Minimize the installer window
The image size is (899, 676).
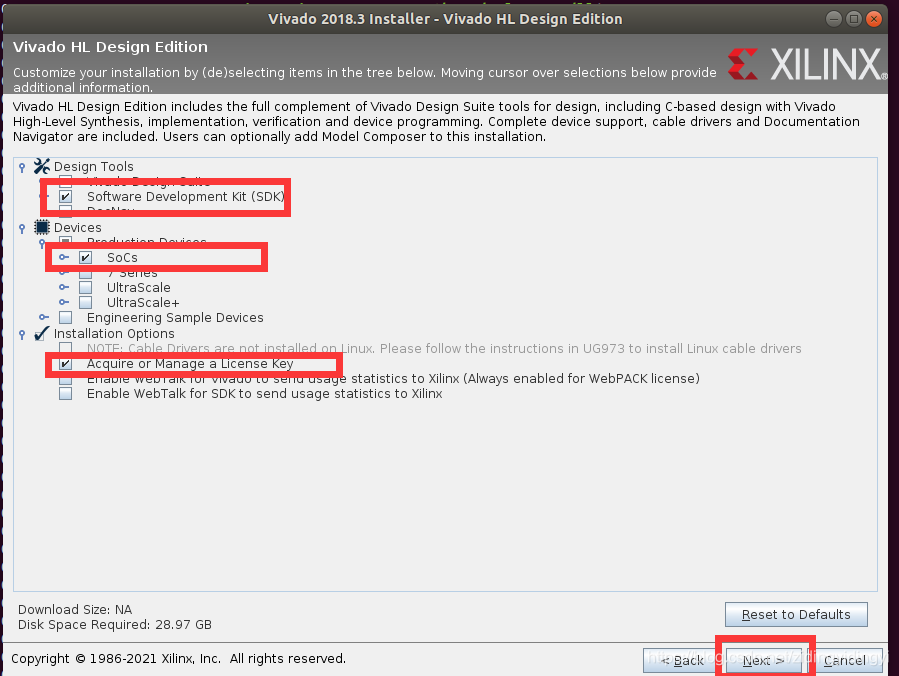(834, 19)
